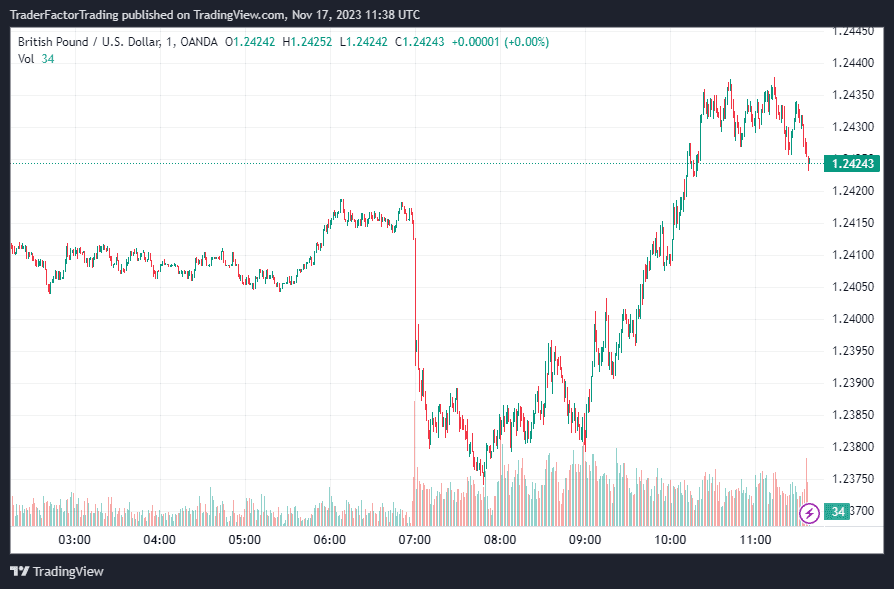The width and height of the screenshot is (894, 589).
Task: Click the green volume value badge 34
Action: 839,512
